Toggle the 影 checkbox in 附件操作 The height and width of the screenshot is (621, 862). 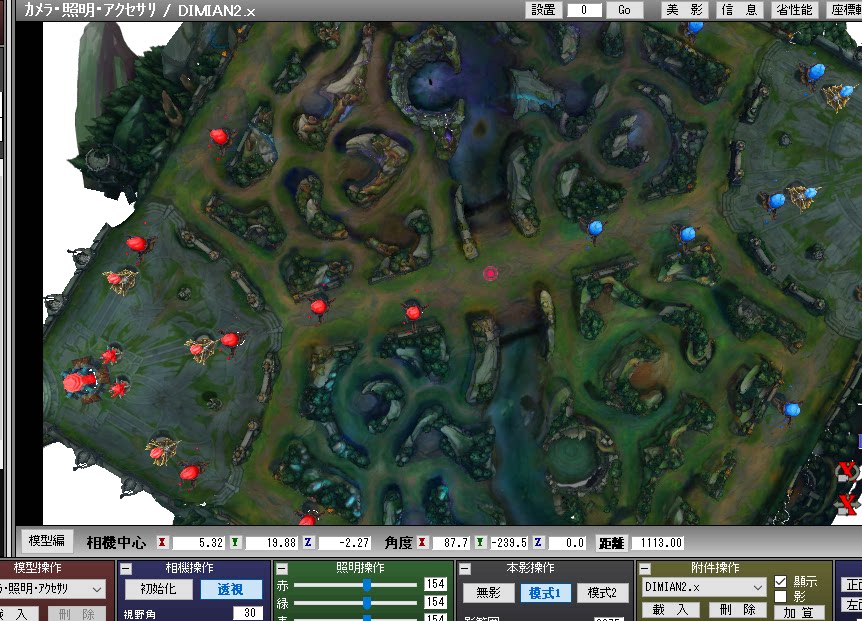[780, 597]
